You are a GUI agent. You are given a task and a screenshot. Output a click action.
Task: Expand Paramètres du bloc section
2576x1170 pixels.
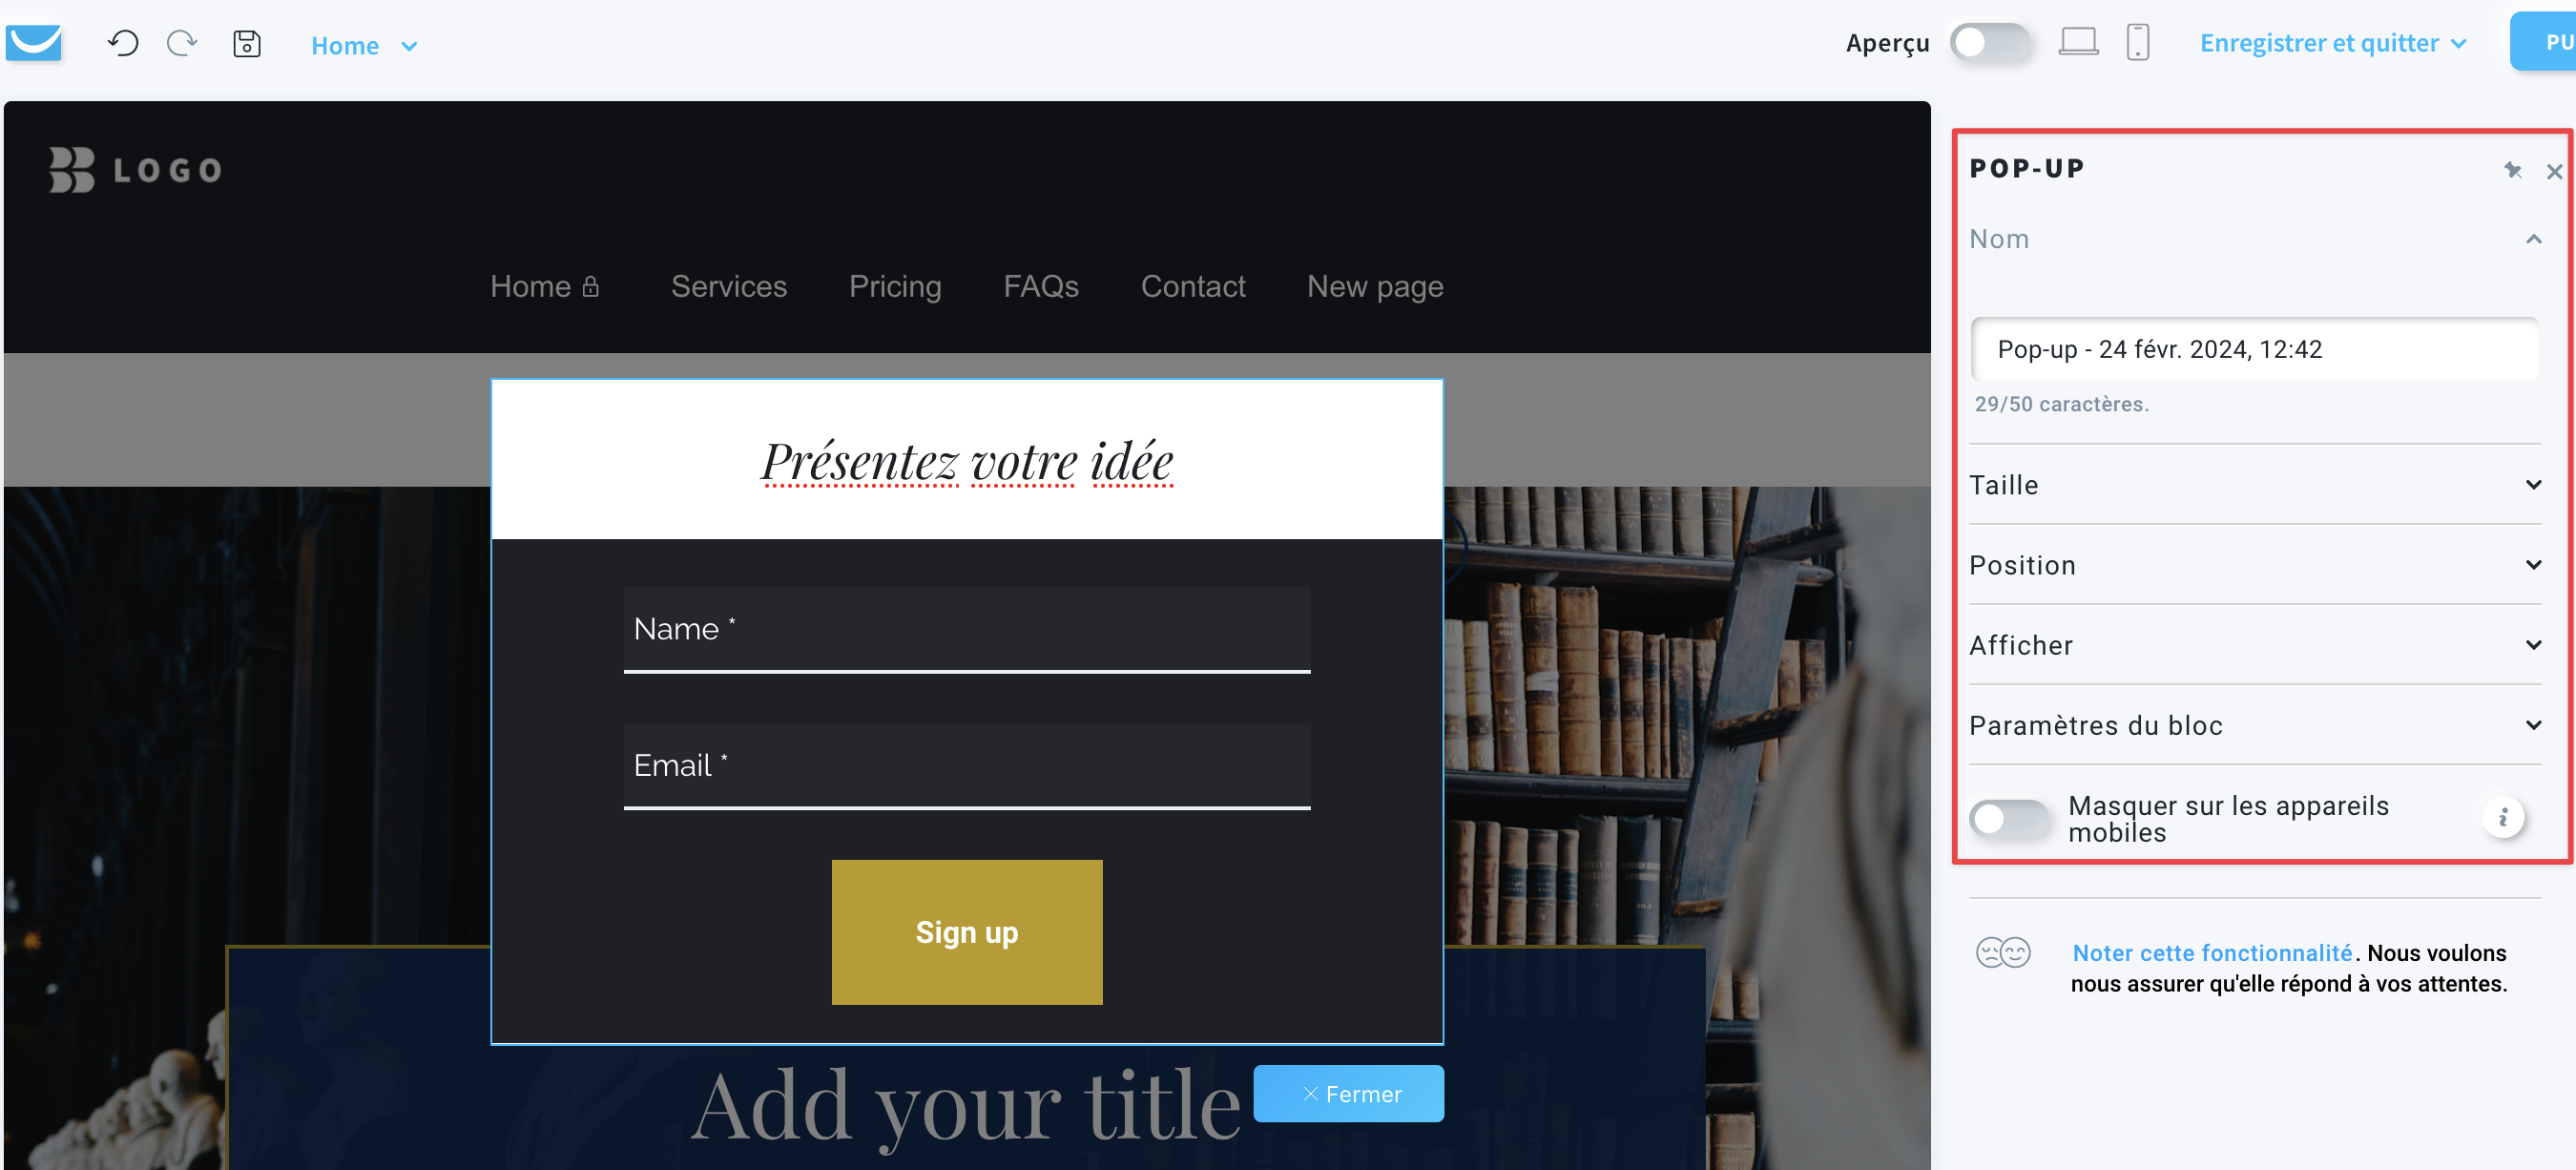coord(2254,725)
